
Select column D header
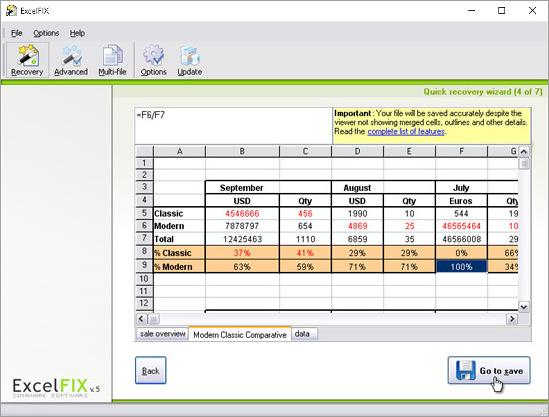coord(357,151)
